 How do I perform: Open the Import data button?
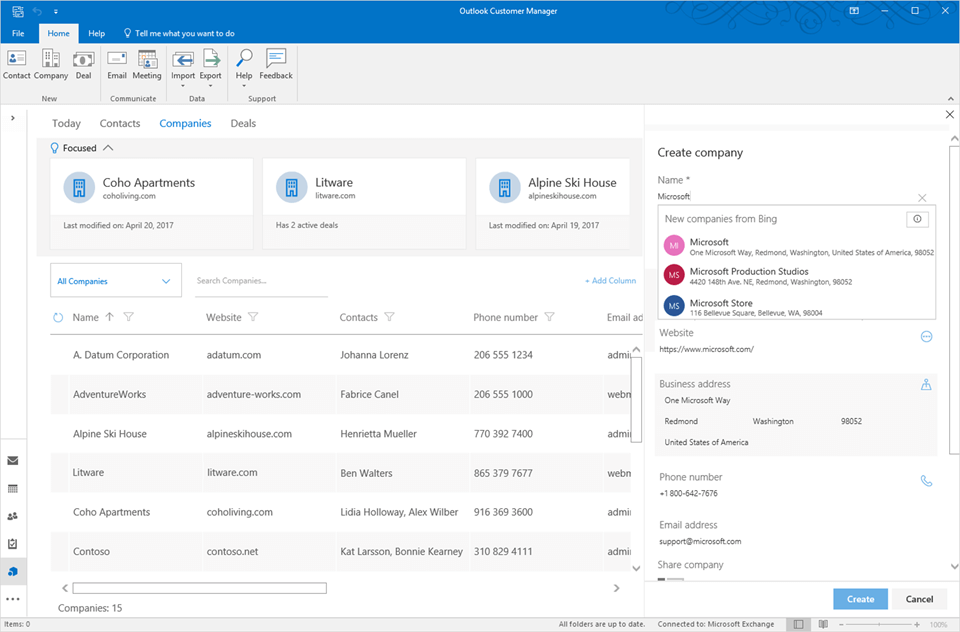click(x=182, y=67)
